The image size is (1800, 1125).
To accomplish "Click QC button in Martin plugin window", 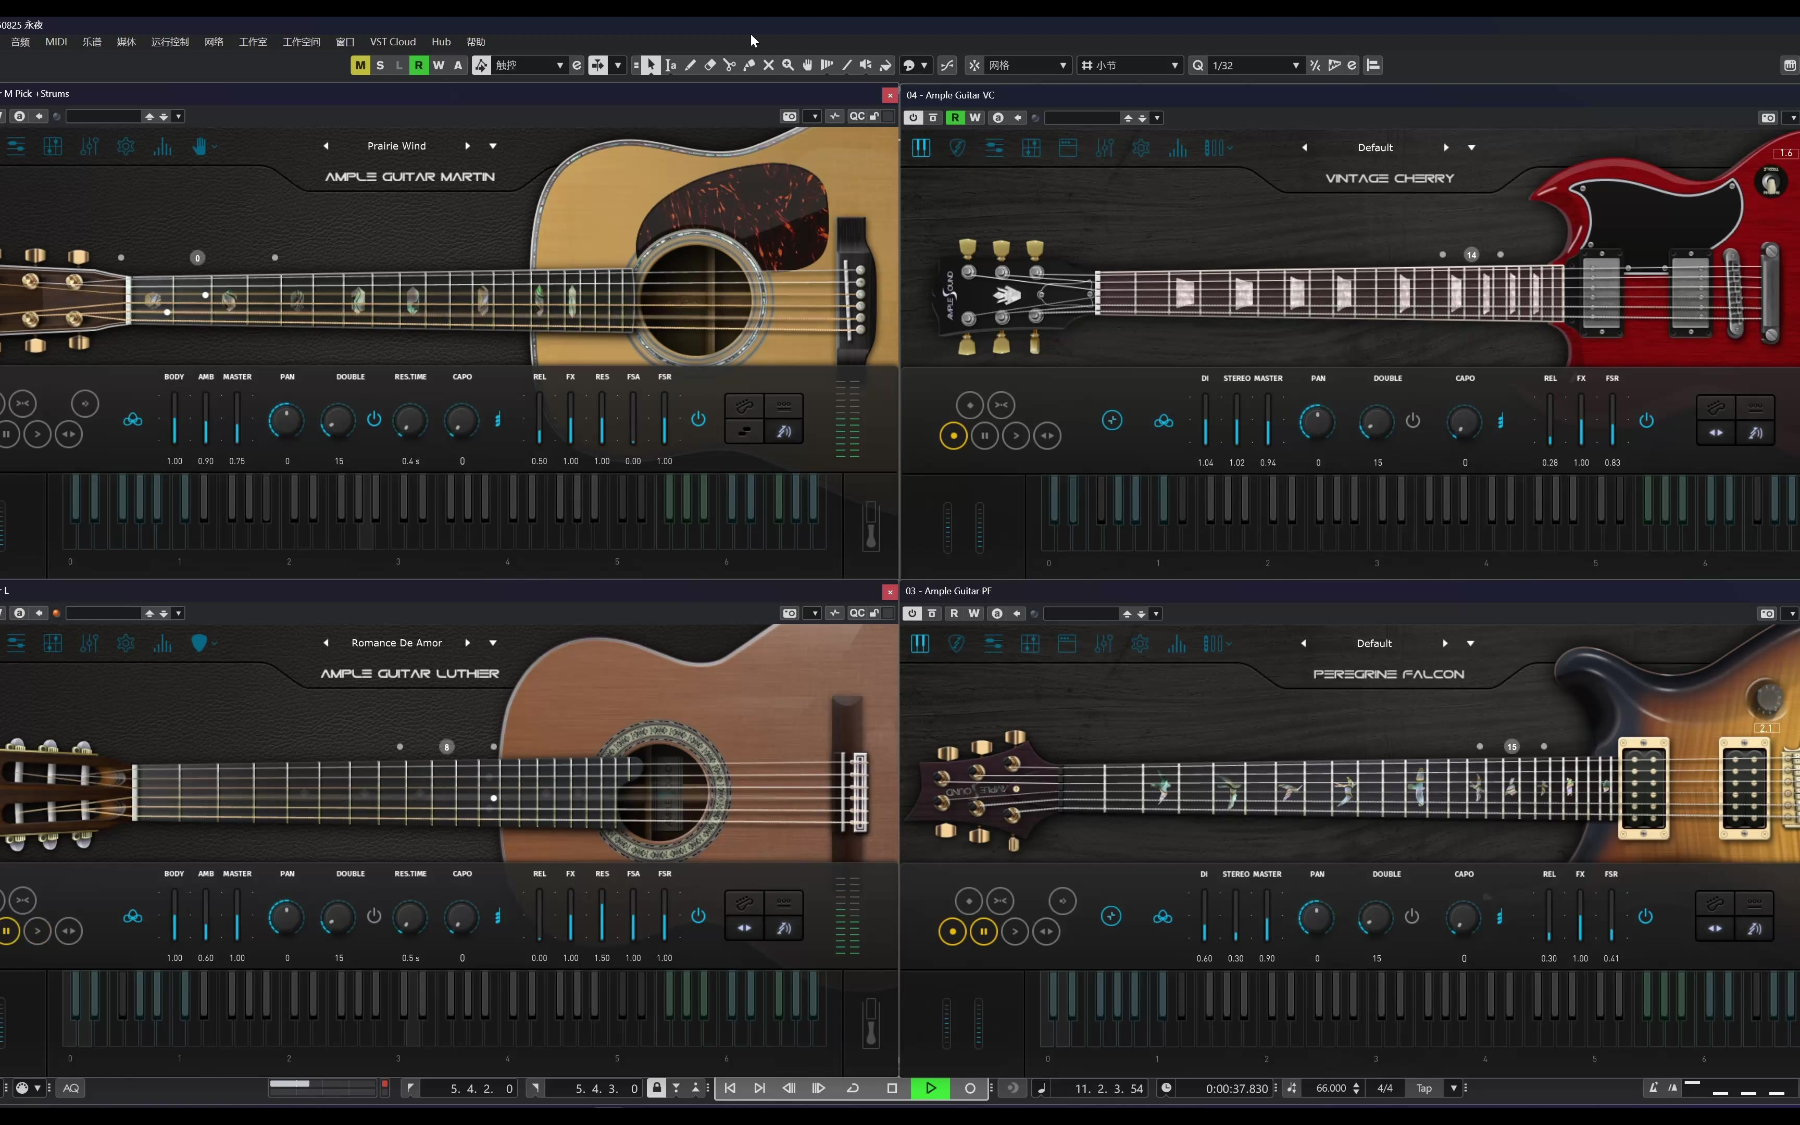I will click(x=857, y=117).
